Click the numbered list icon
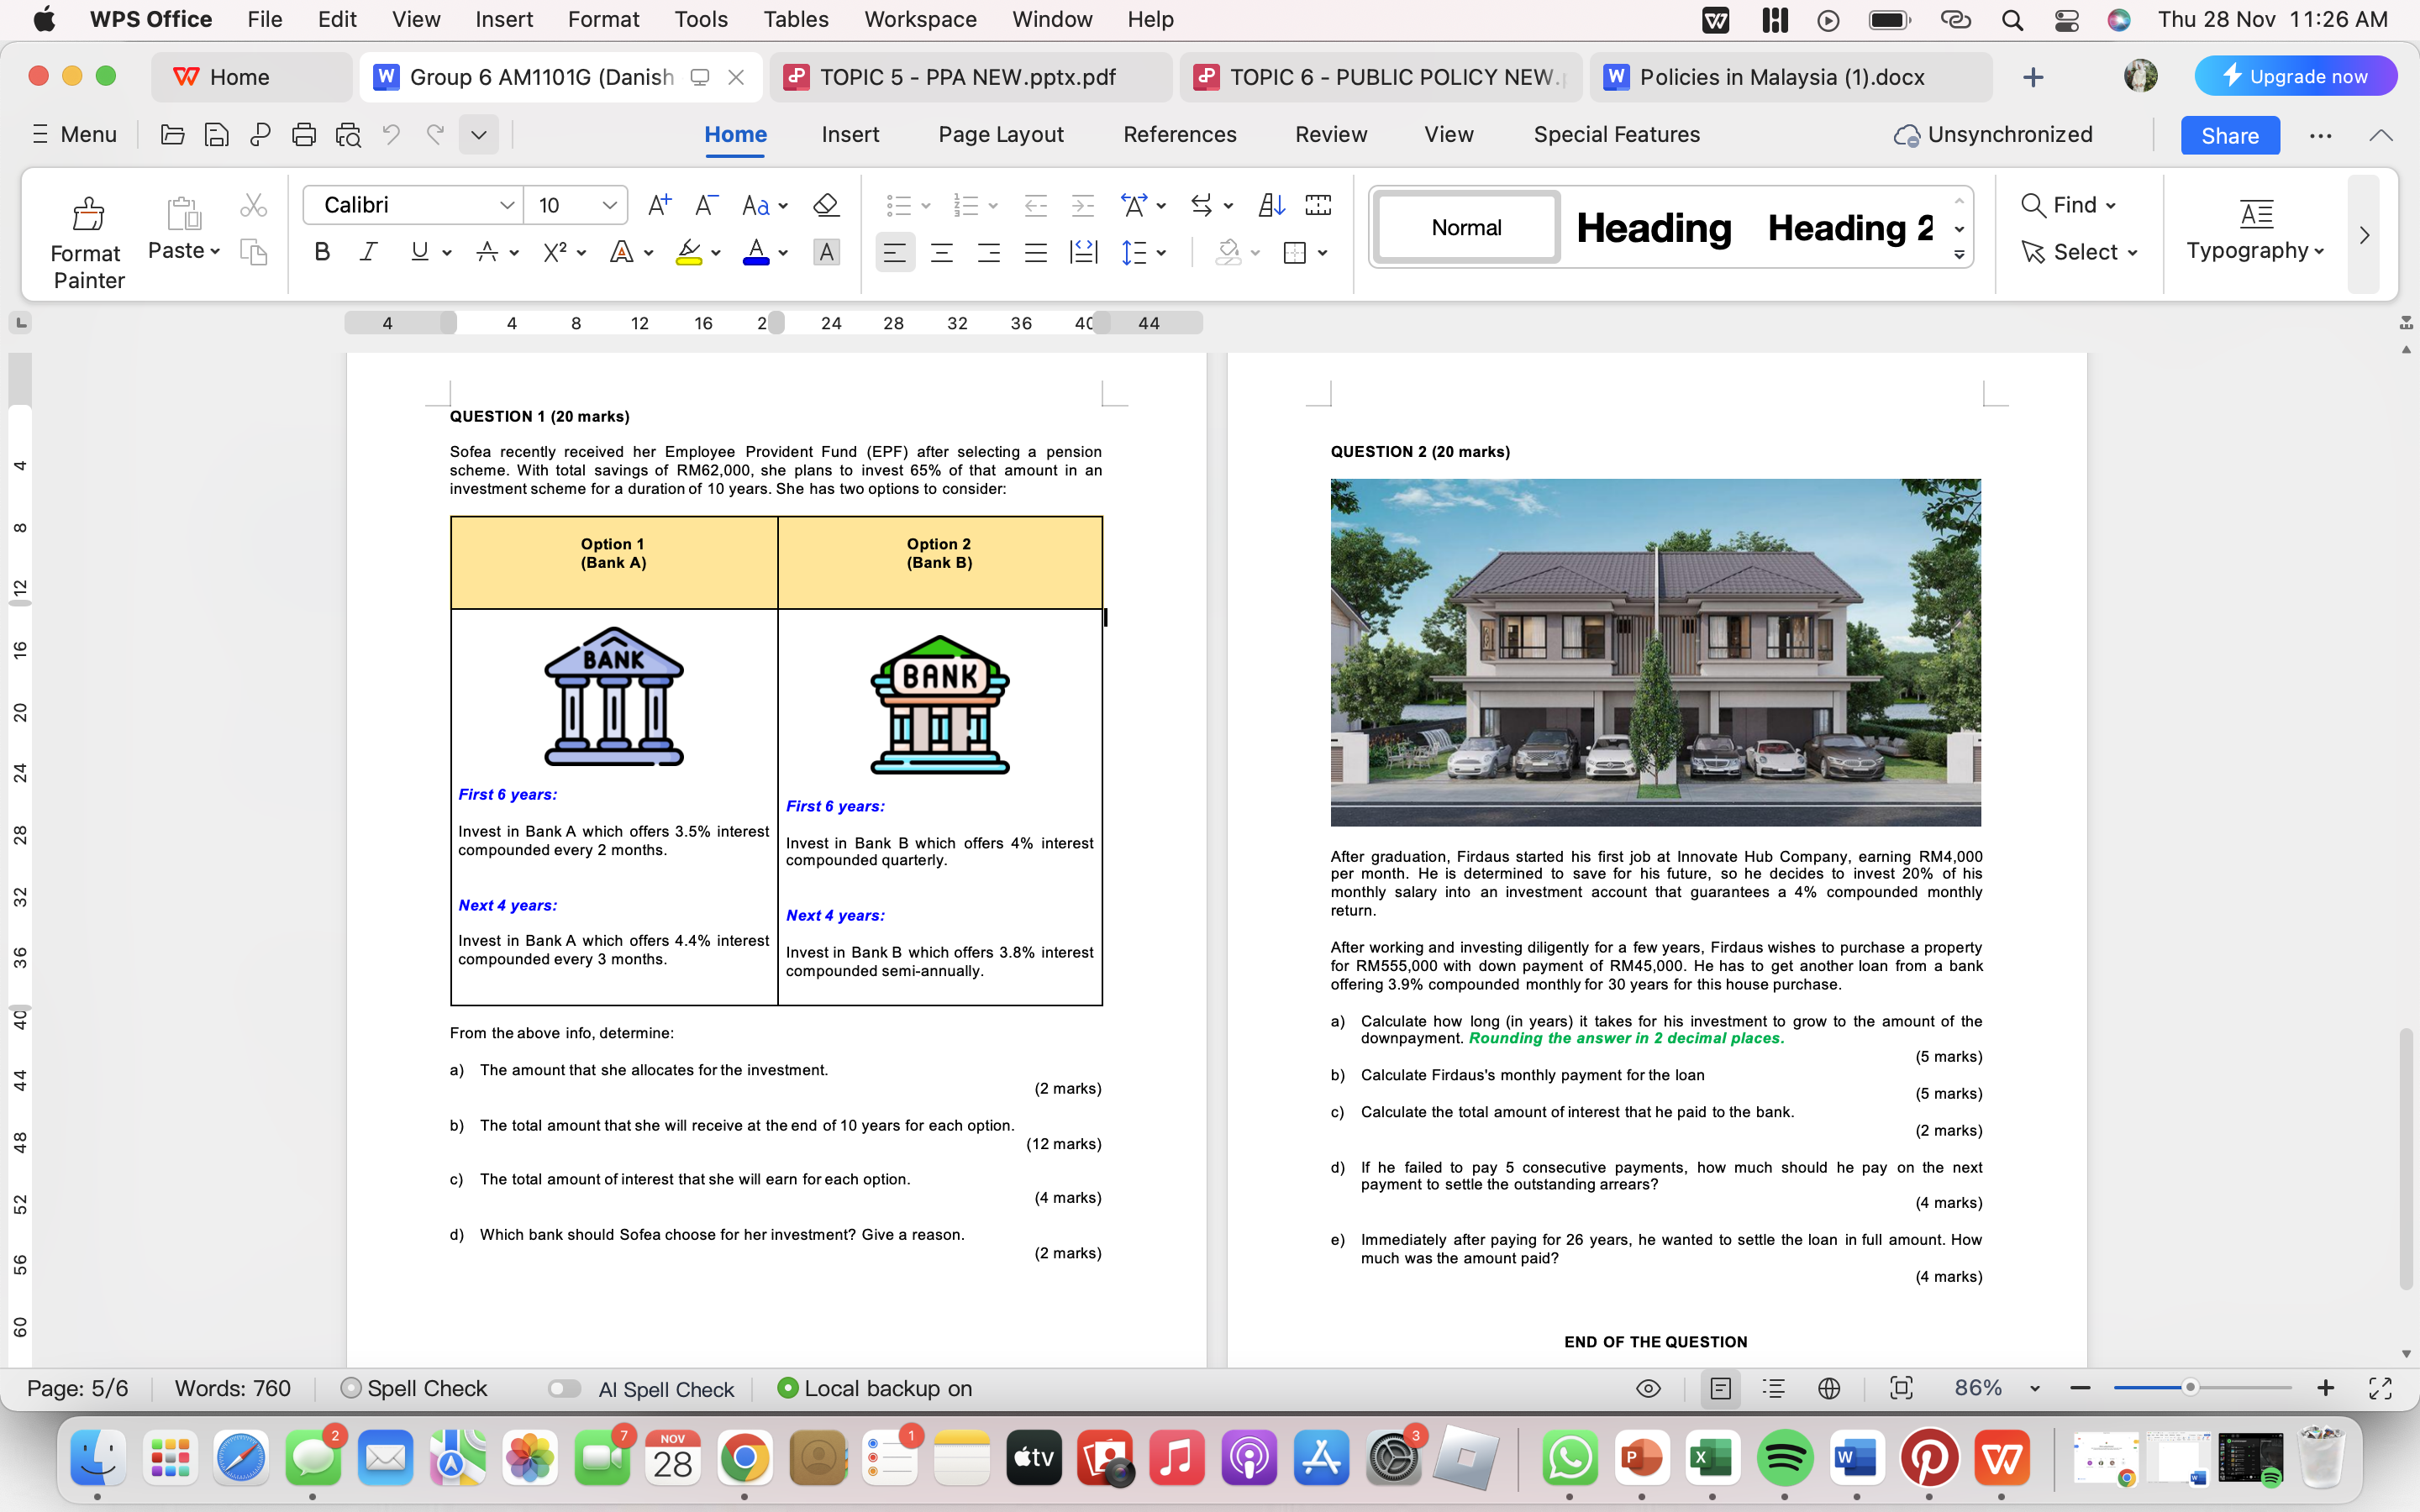Screen dimensions: 2420x1512 tap(965, 205)
